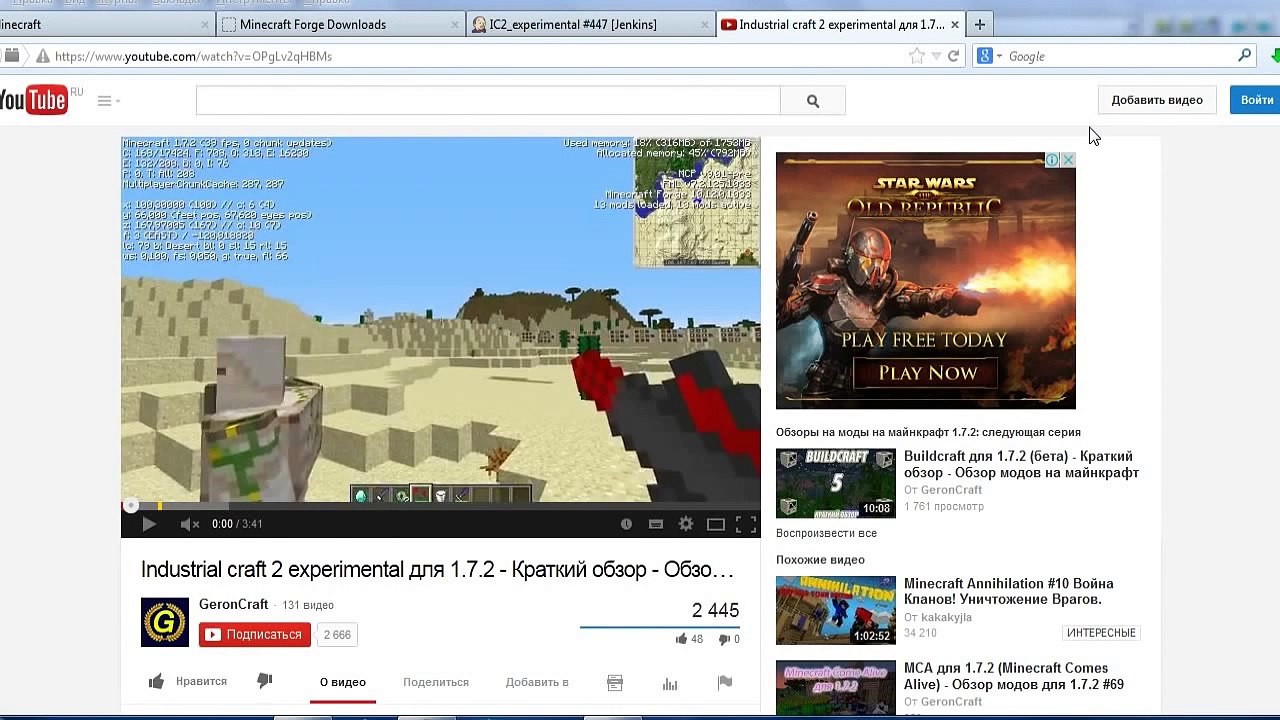Open the video transcript icon
This screenshot has height=720, width=1280.
point(615,683)
